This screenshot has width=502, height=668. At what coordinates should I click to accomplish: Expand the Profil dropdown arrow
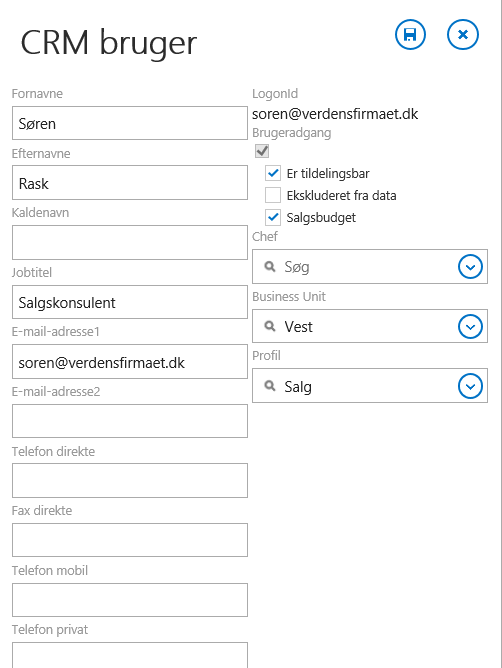tap(470, 386)
